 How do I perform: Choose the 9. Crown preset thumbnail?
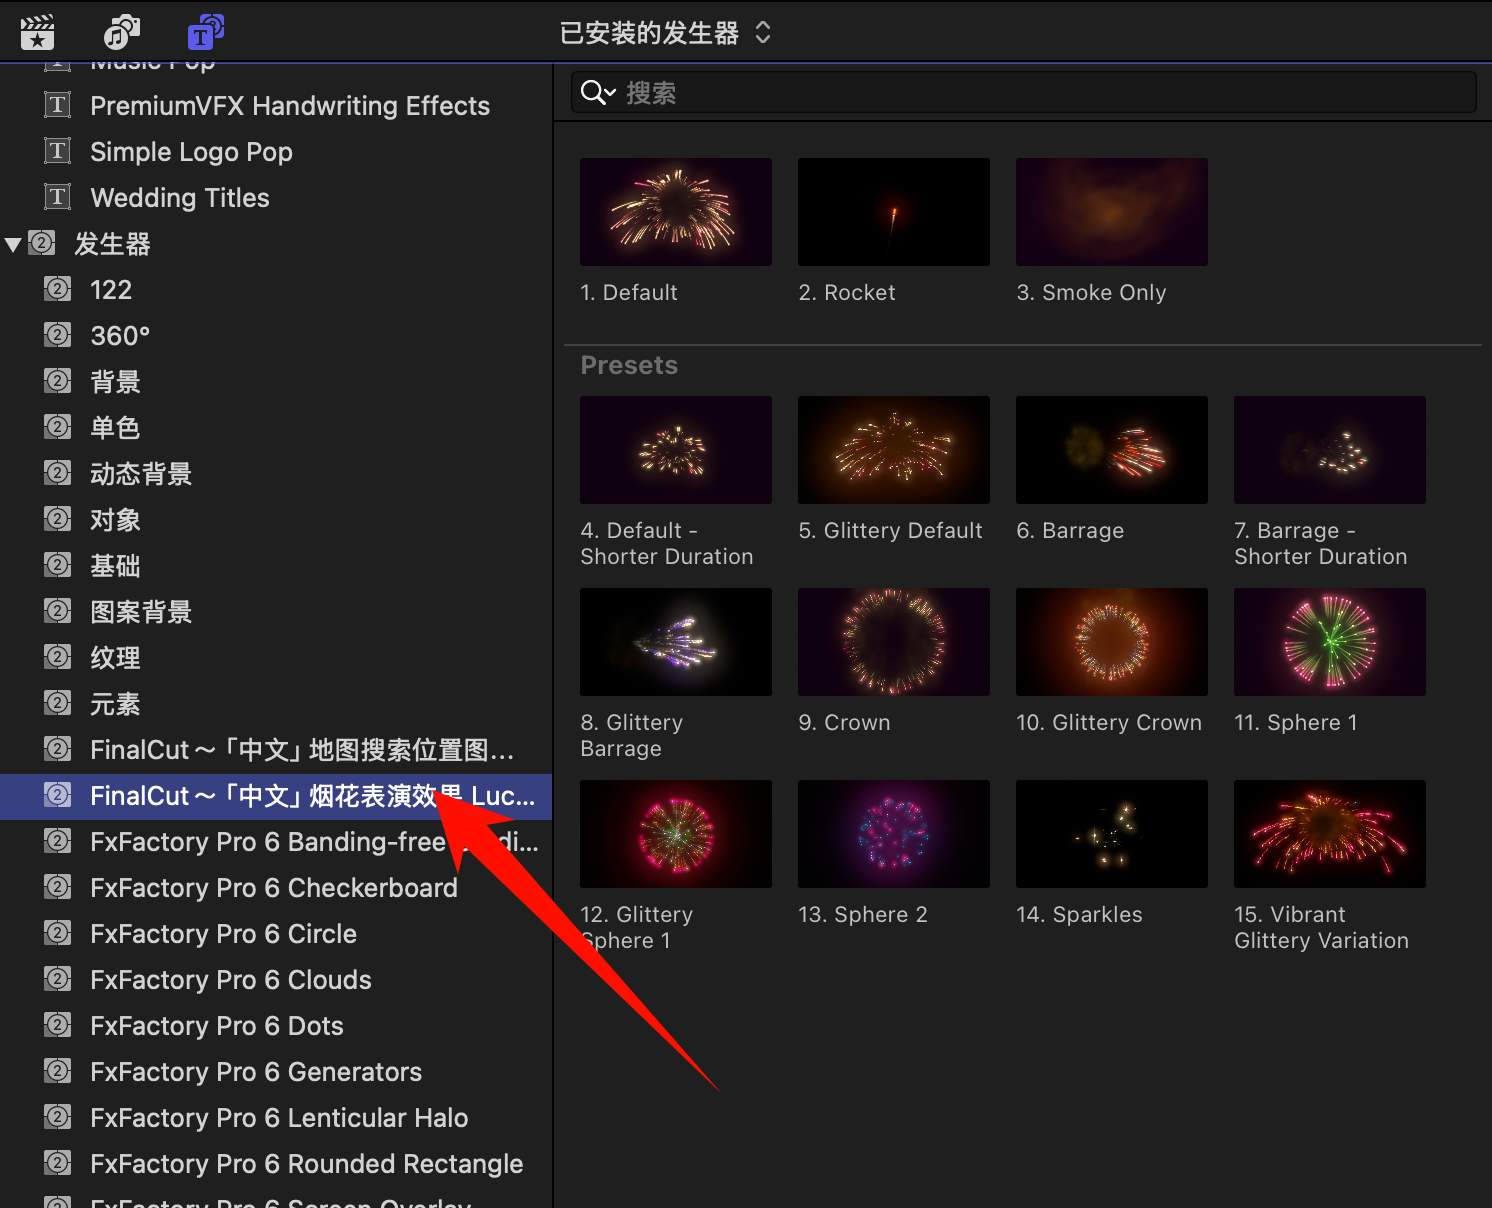click(x=893, y=642)
